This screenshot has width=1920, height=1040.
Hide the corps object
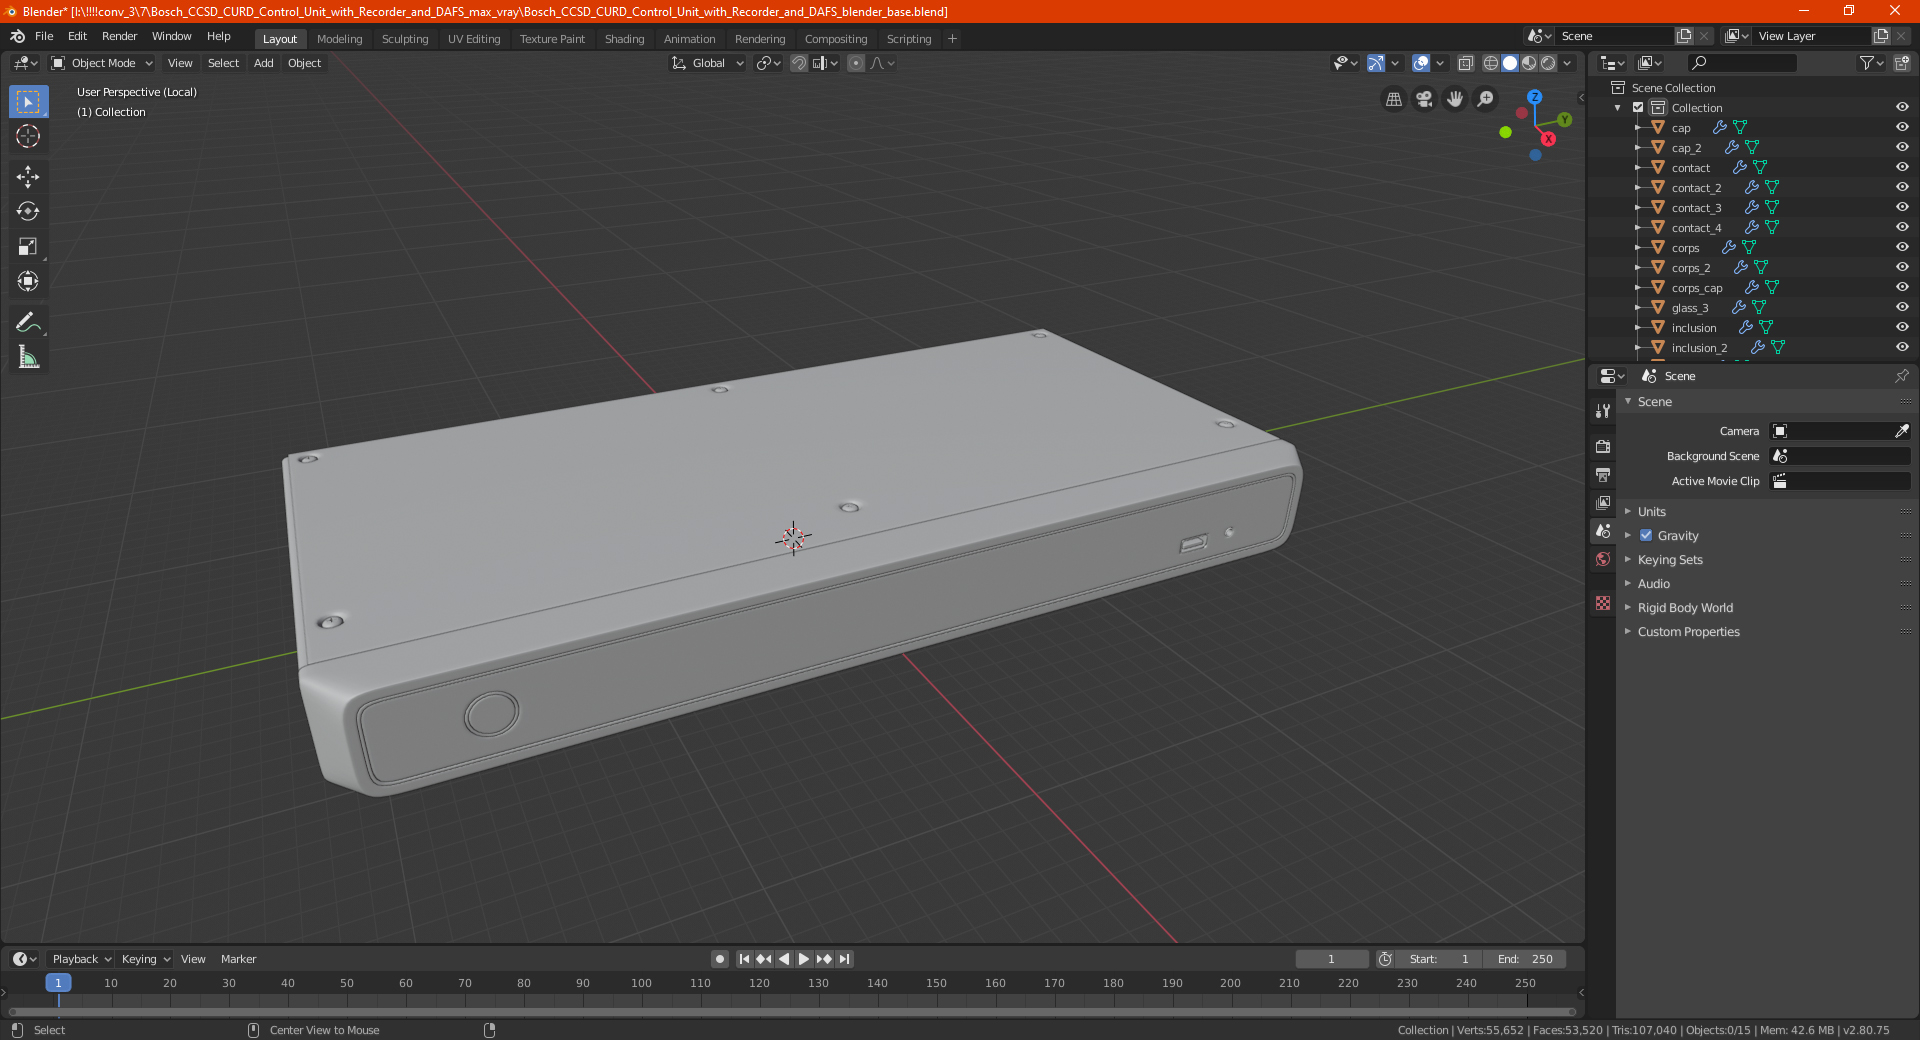[1902, 247]
